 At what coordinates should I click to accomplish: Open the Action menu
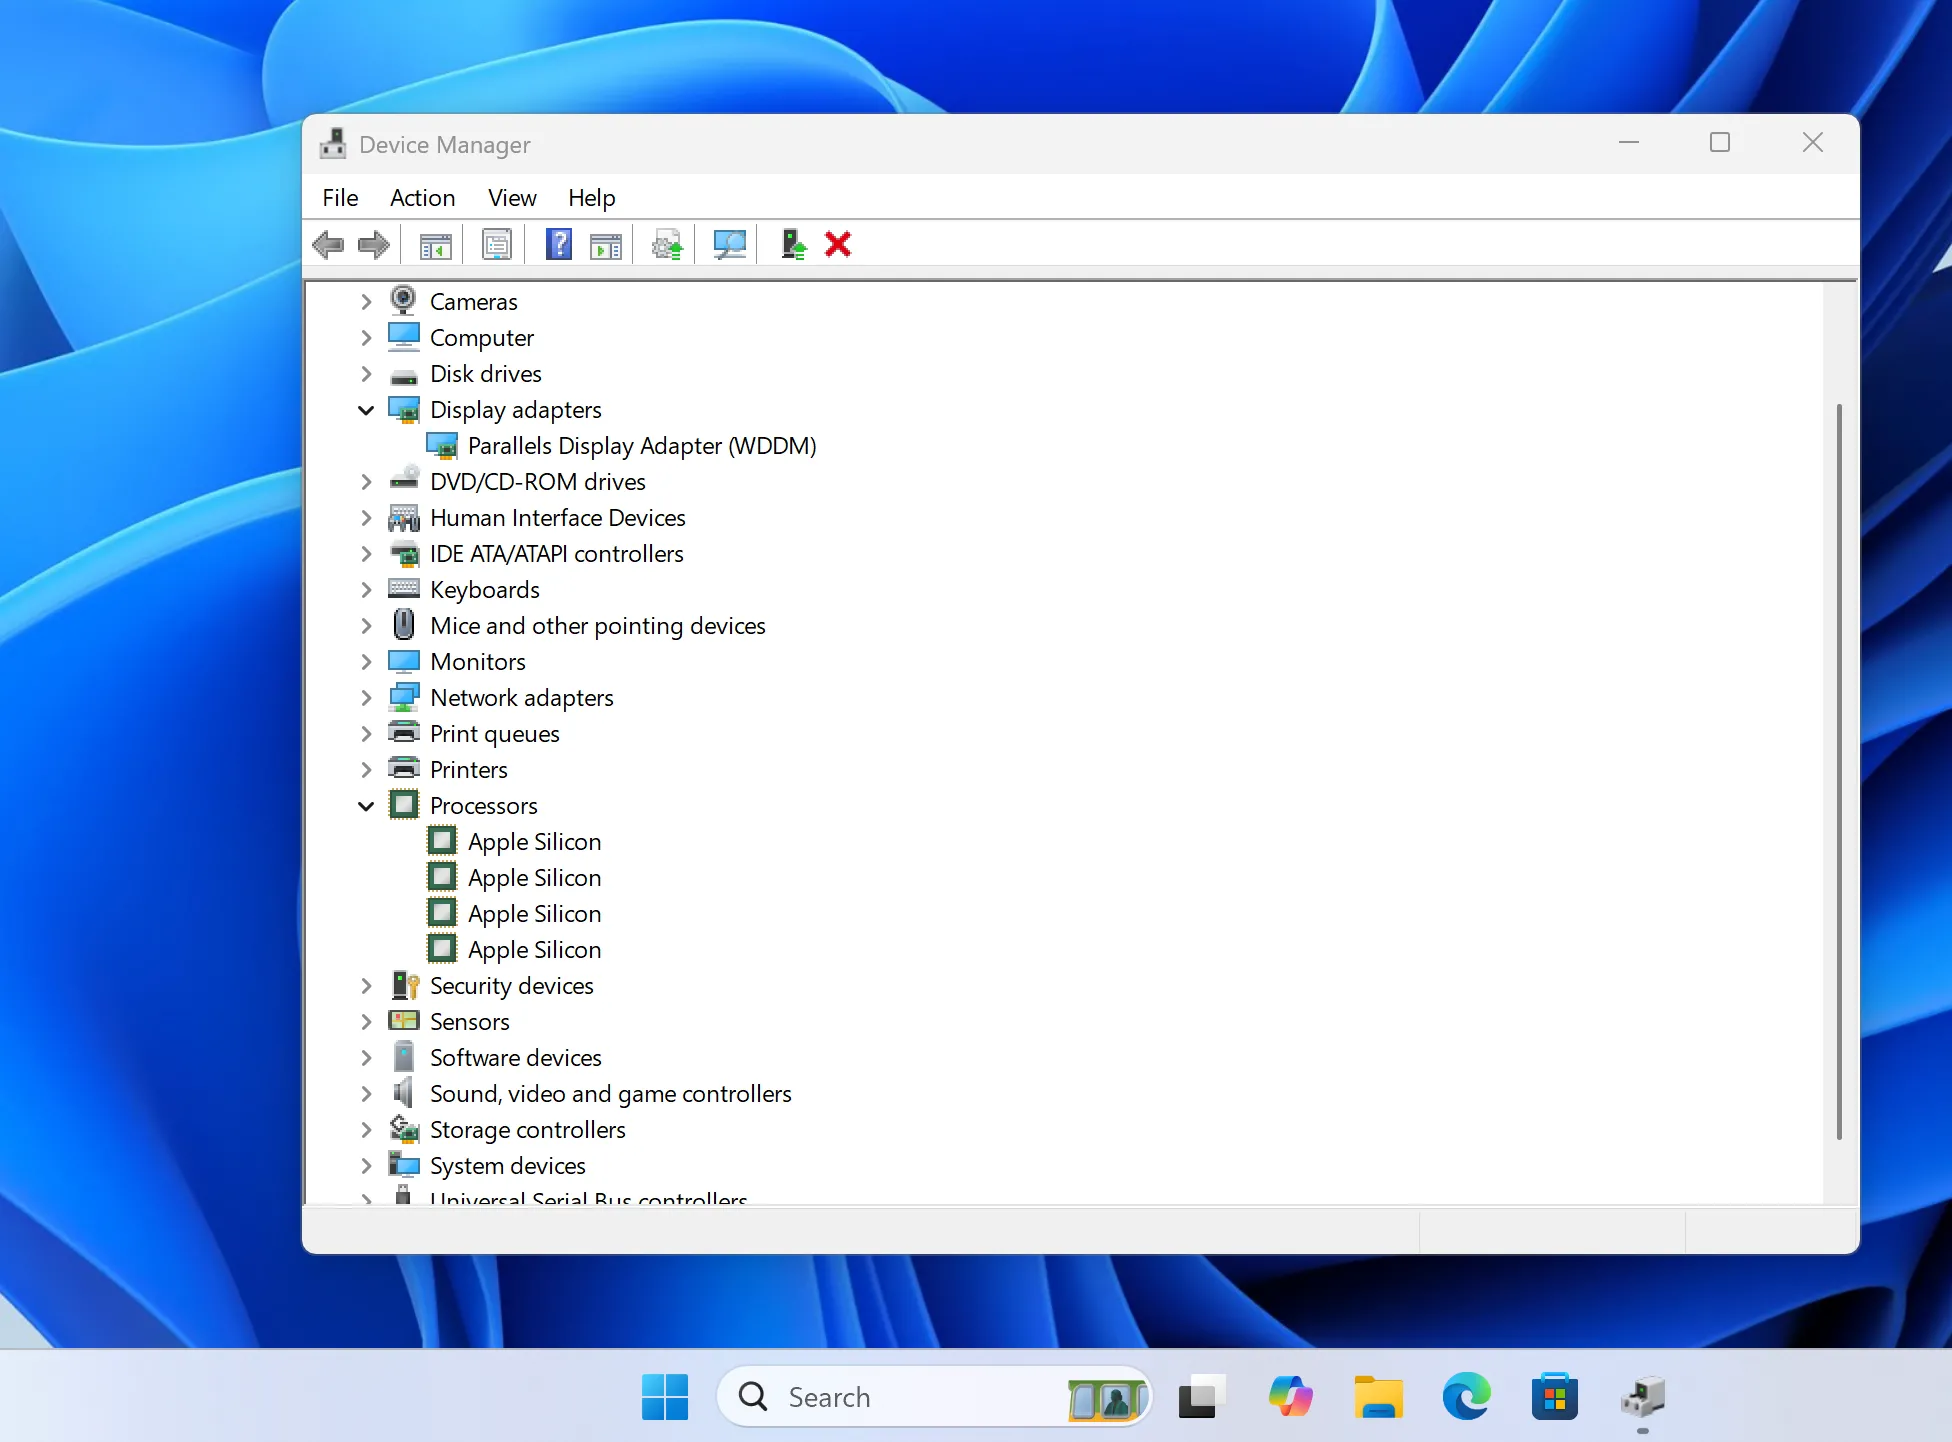tap(422, 197)
